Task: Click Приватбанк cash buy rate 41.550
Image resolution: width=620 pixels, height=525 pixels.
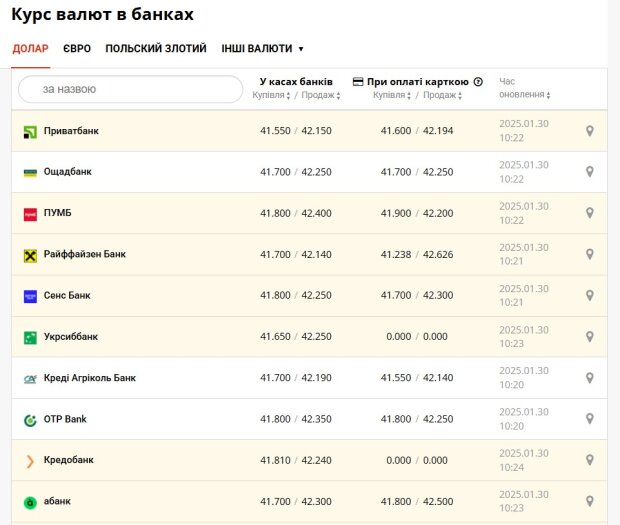Action: [275, 131]
